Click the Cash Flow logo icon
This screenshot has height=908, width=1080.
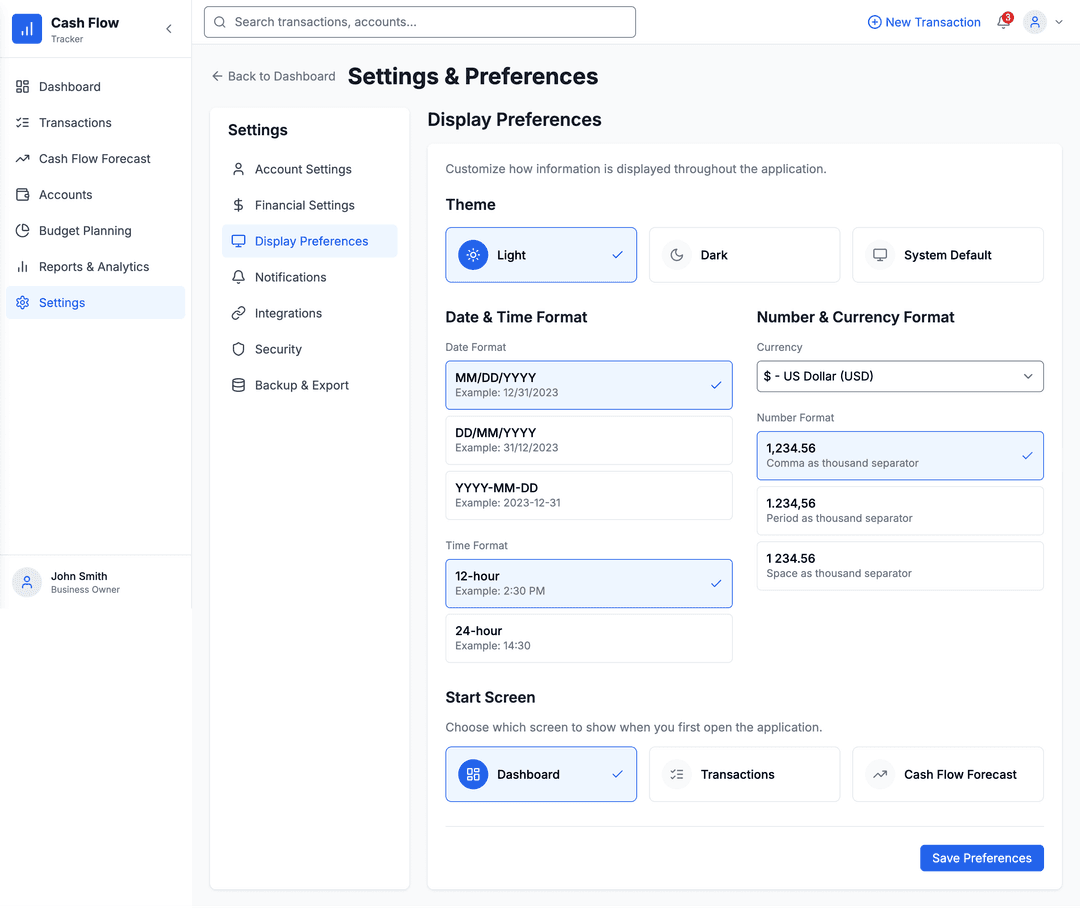[27, 29]
